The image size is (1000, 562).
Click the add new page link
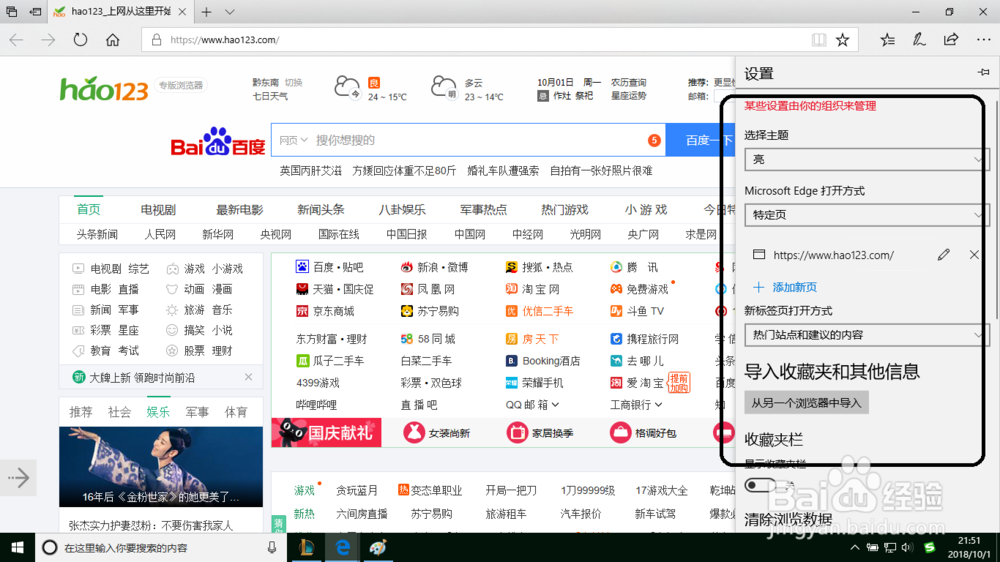pyautogui.click(x=785, y=287)
